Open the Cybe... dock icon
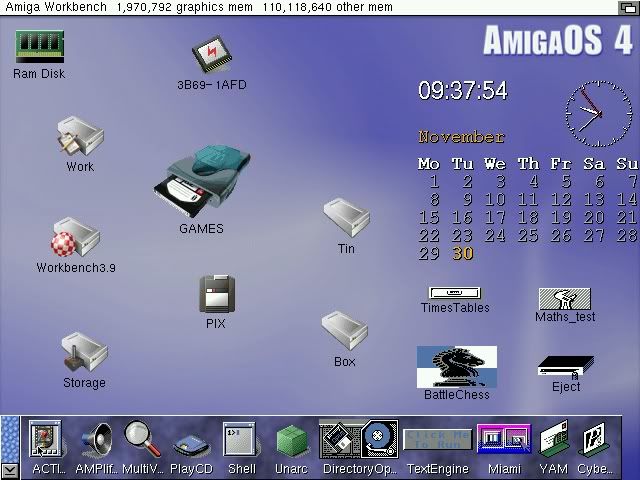The width and height of the screenshot is (640, 480). pyautogui.click(x=594, y=440)
